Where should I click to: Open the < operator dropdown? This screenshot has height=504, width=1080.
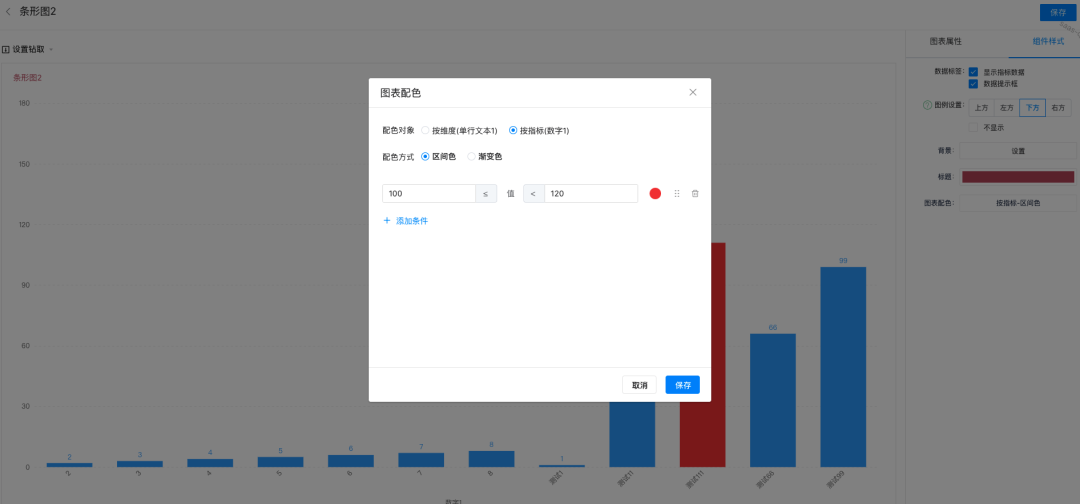[534, 193]
